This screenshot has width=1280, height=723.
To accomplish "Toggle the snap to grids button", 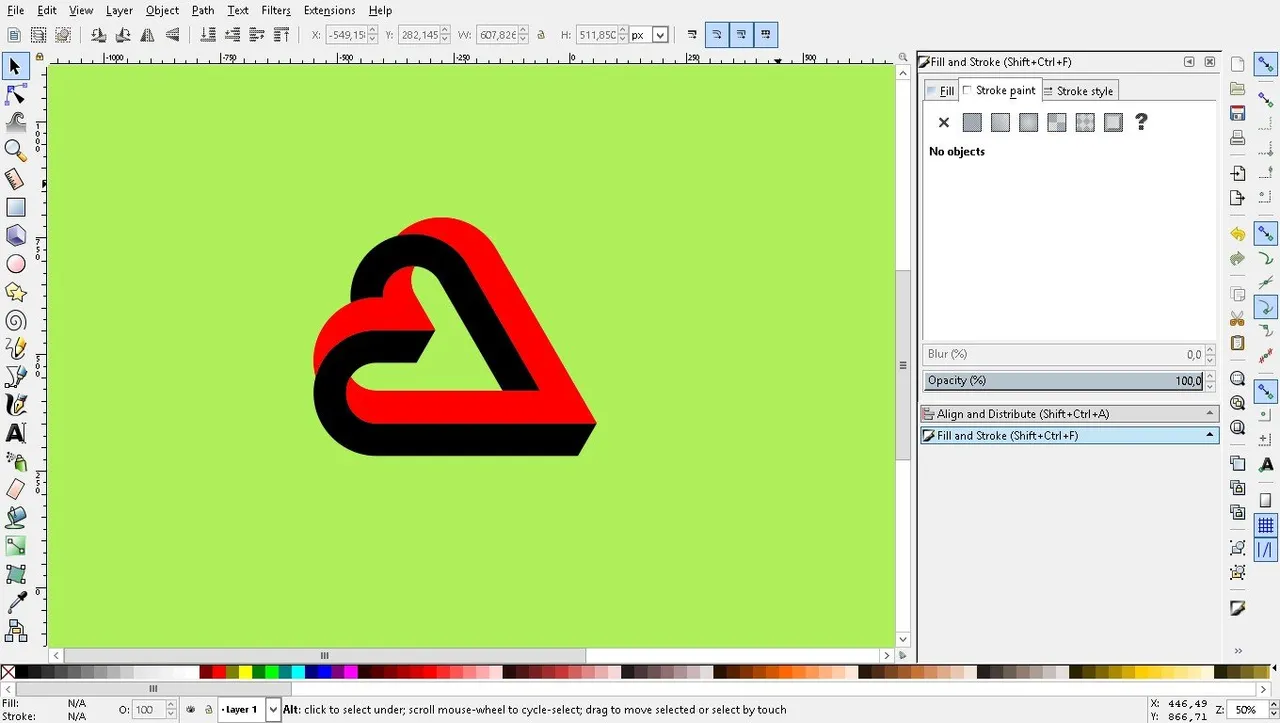I will (1265, 524).
